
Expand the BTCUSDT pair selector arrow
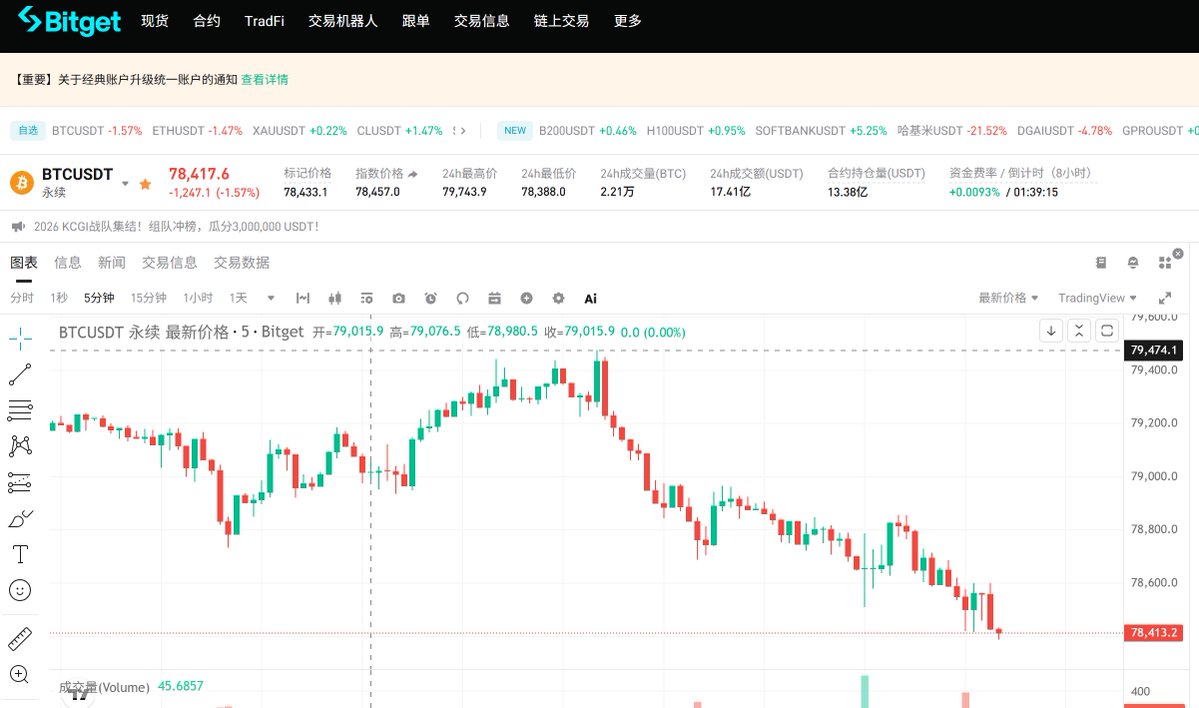click(x=125, y=183)
